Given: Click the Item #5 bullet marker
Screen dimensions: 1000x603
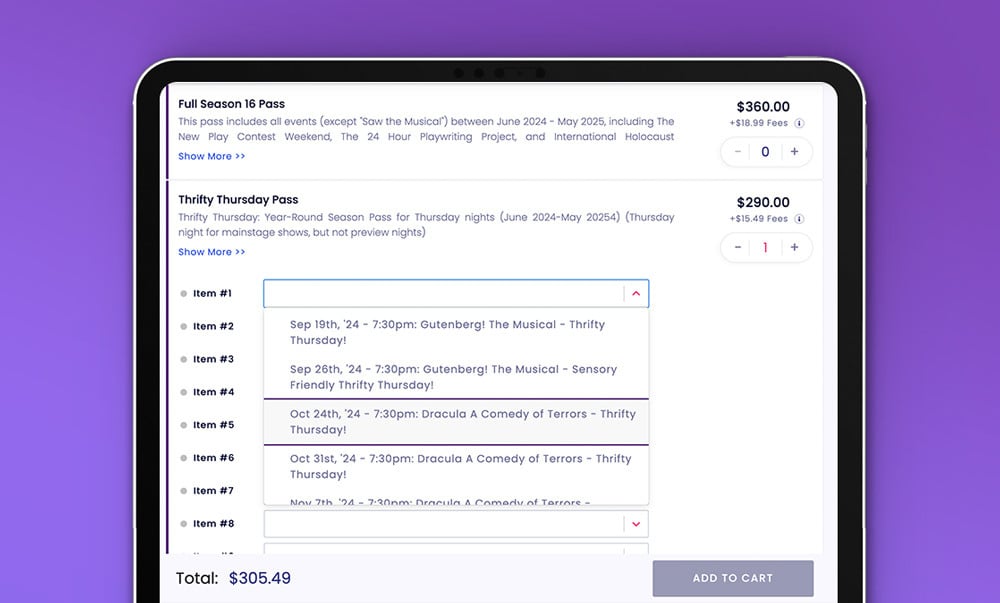Looking at the screenshot, I should tap(184, 425).
